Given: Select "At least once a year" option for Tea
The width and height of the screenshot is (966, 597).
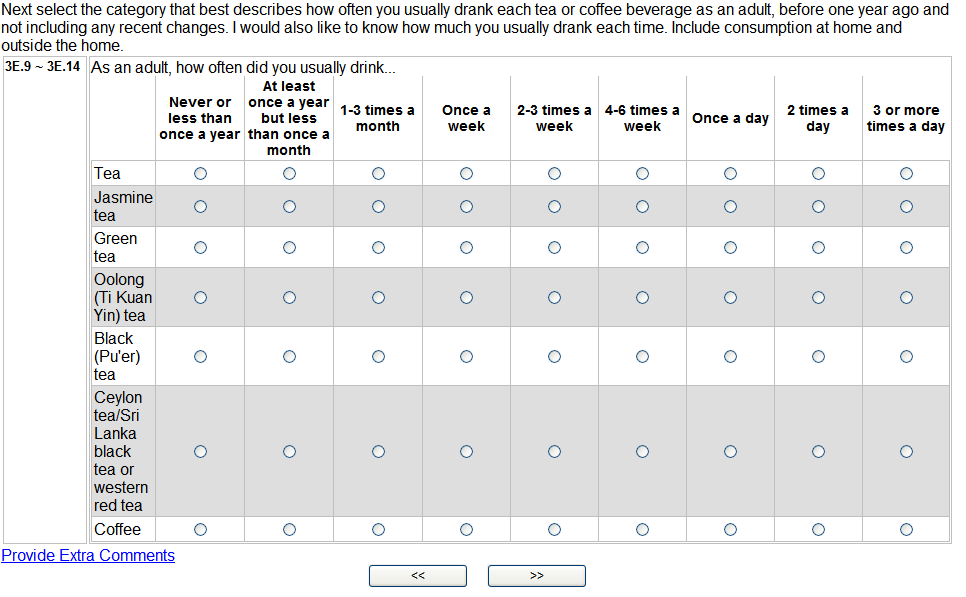Looking at the screenshot, I should [x=289, y=174].
